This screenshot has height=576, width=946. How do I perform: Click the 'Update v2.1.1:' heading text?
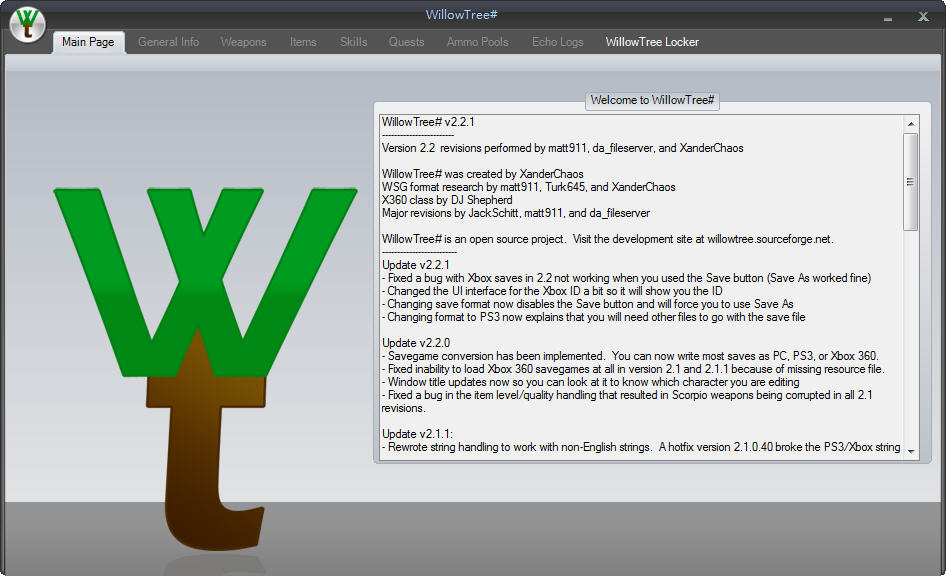pyautogui.click(x=417, y=434)
